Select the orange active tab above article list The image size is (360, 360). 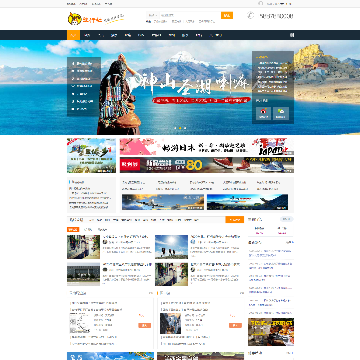[x=73, y=229]
